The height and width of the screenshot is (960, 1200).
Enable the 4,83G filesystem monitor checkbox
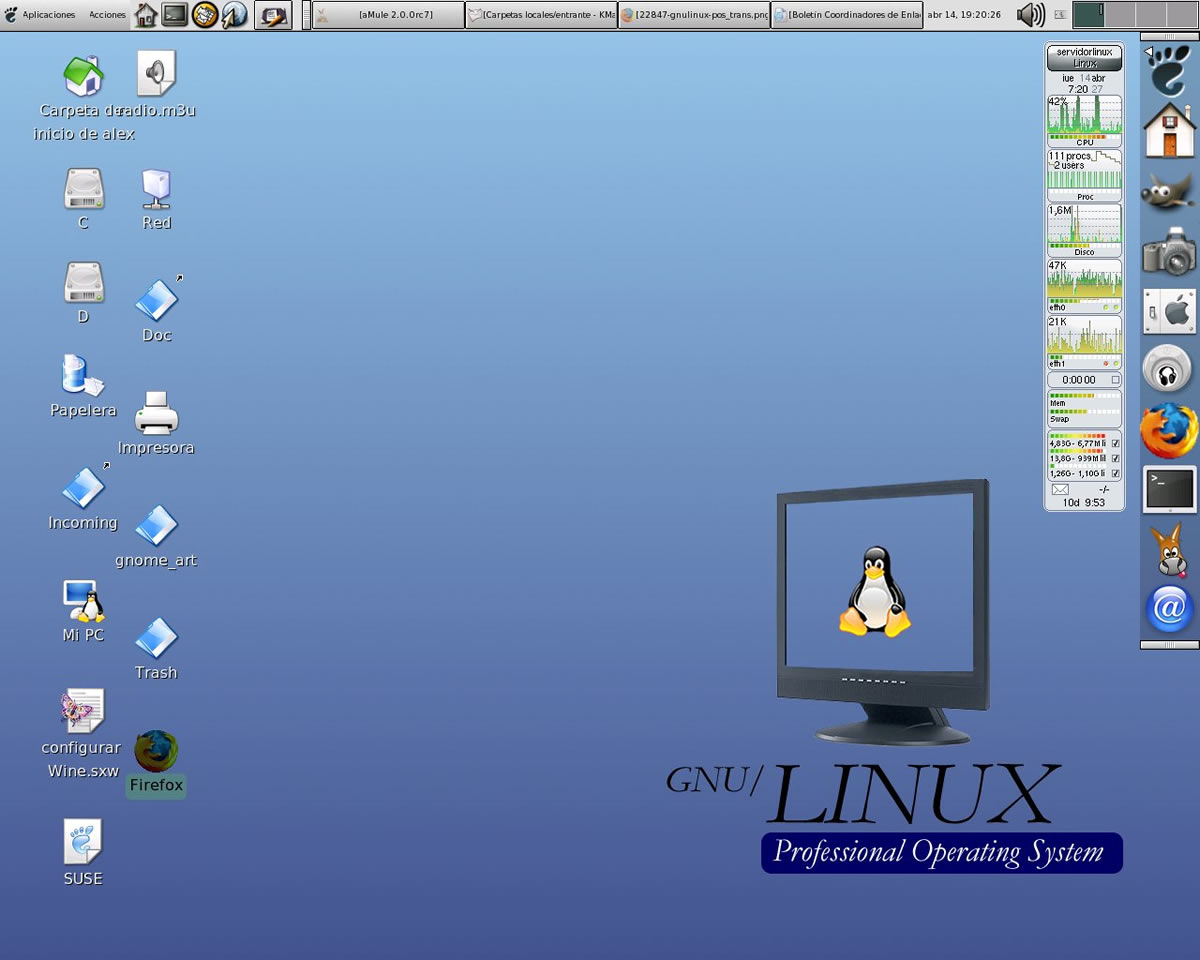1115,443
